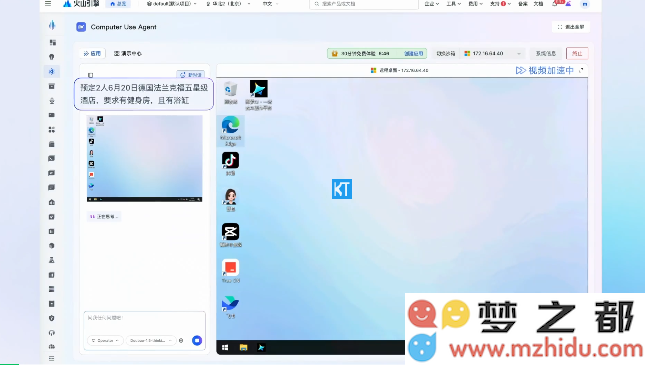Open the notification bell in the top bar
Screen dimensions: 645x365
(x=555, y=4)
